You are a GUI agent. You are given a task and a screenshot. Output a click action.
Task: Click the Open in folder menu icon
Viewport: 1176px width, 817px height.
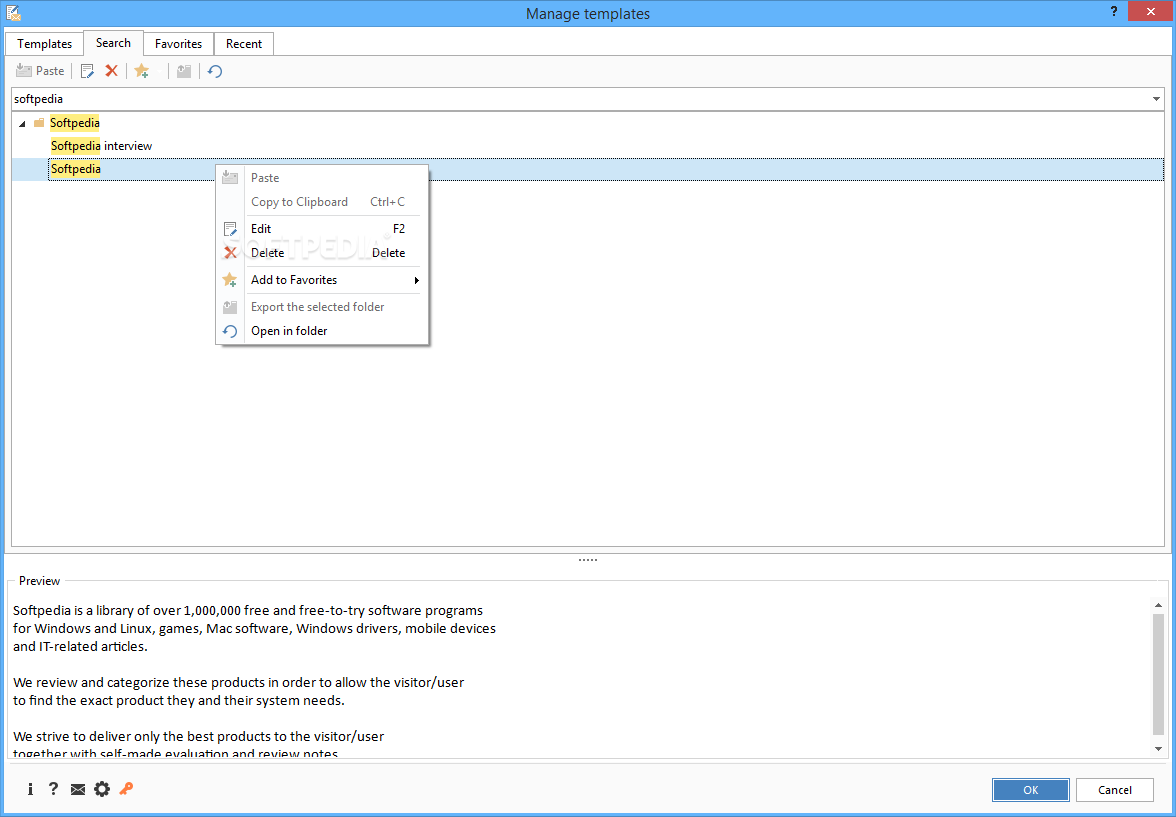(x=230, y=331)
